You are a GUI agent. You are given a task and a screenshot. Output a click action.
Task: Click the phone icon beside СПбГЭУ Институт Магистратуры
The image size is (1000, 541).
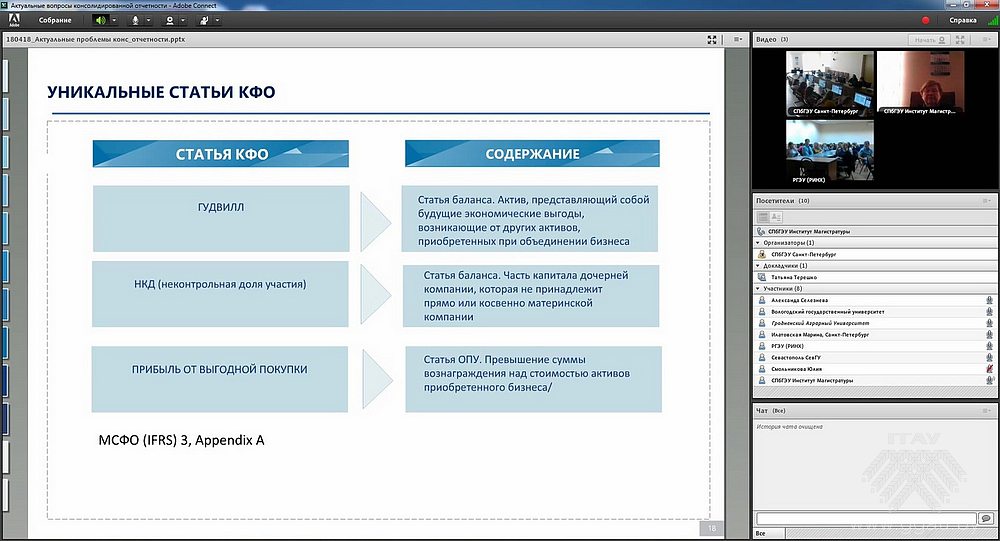761,232
